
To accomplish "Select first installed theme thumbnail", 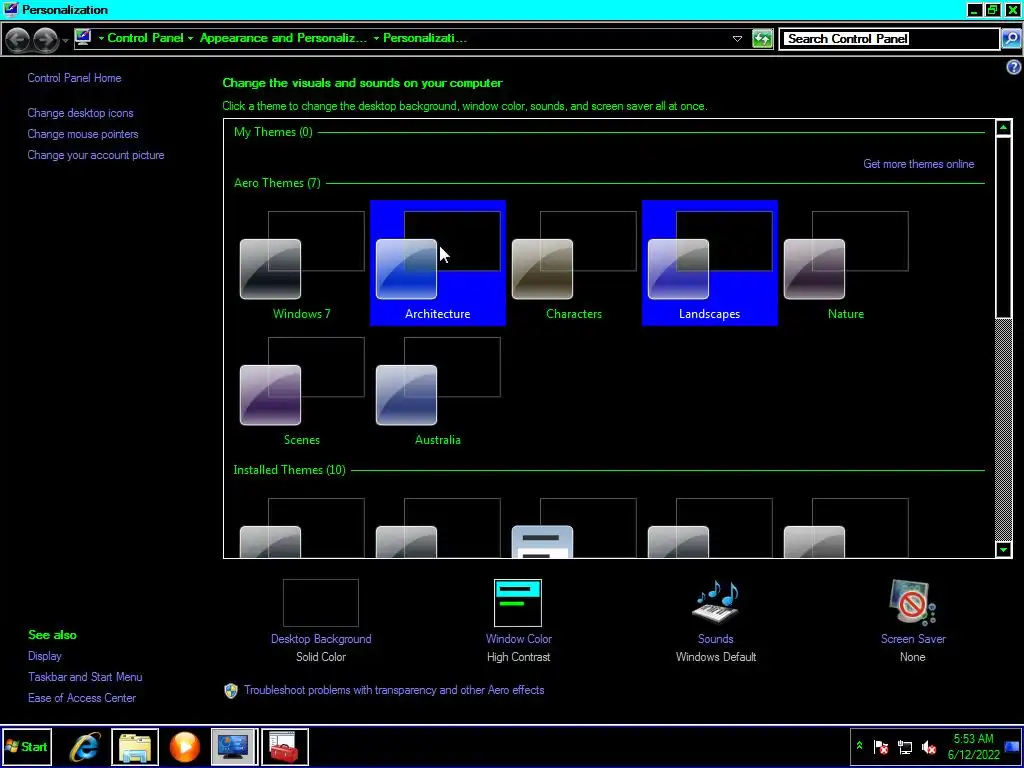I will 302,528.
